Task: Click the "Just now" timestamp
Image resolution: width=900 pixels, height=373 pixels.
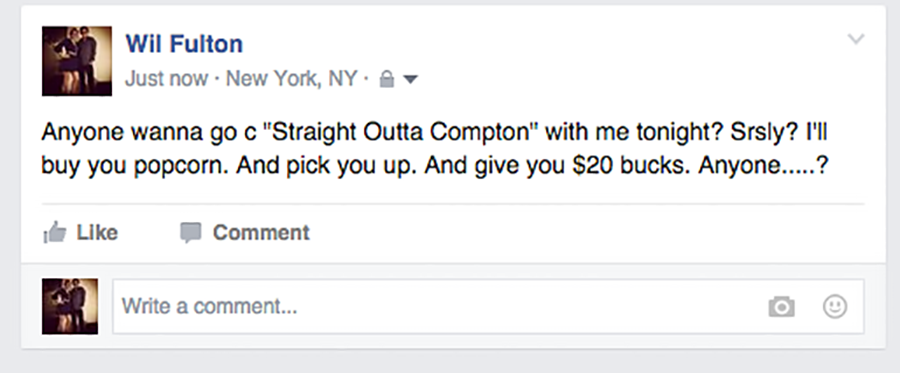Action: point(166,78)
